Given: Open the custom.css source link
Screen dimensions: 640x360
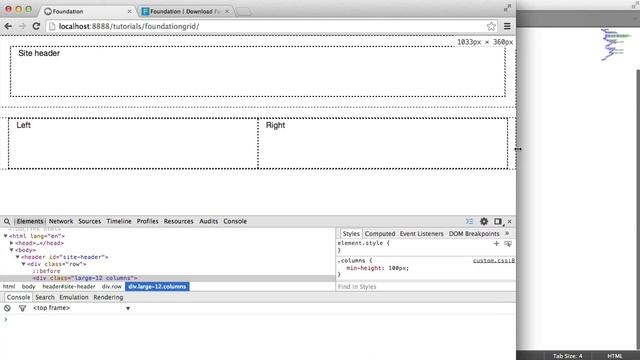Looking at the screenshot, I should coord(493,260).
